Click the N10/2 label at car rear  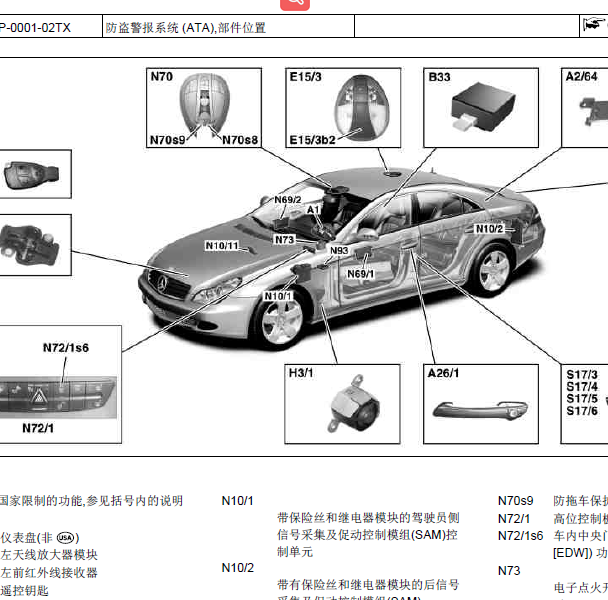tap(489, 229)
